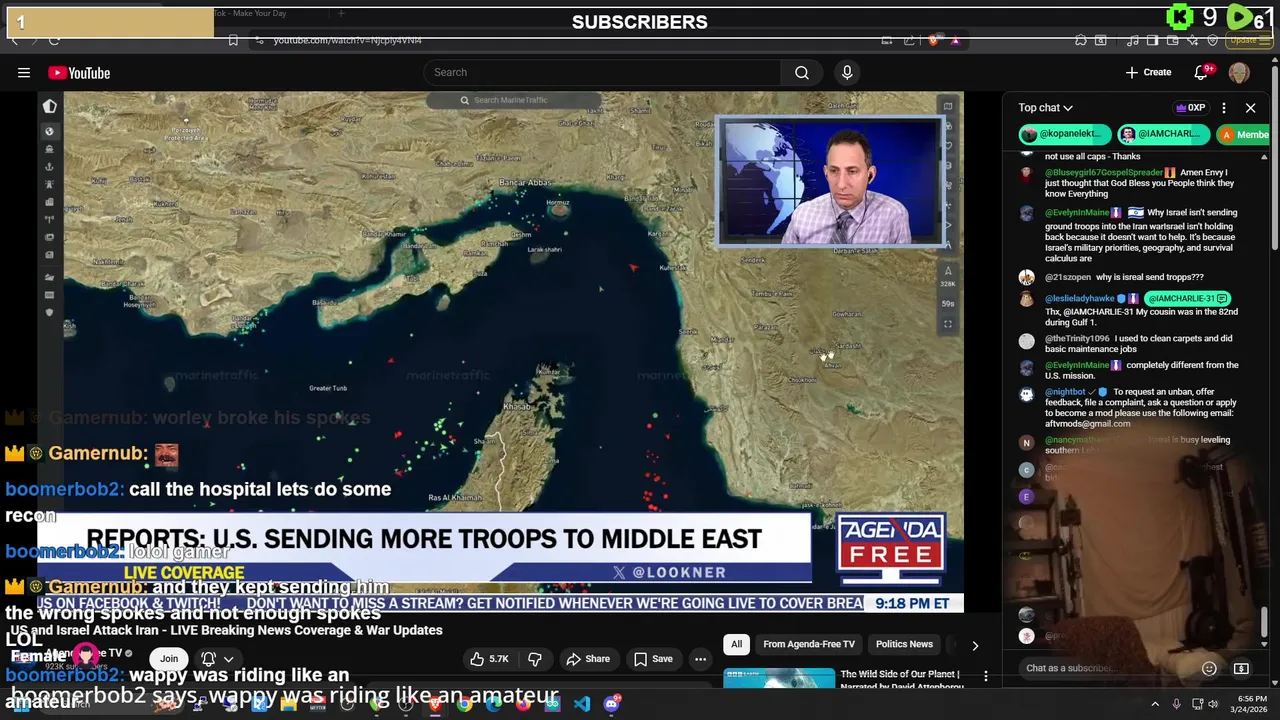Save video to a playlist
Image resolution: width=1280 pixels, height=720 pixels.
tap(652, 659)
